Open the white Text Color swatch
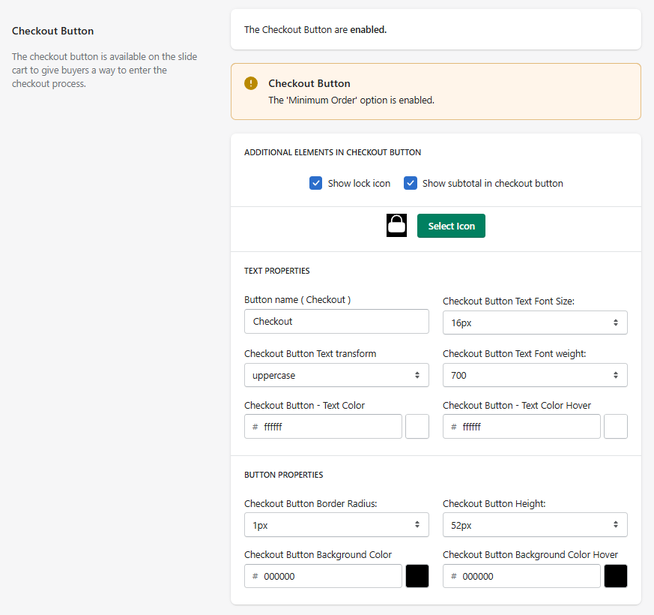The image size is (654, 615). [x=417, y=427]
